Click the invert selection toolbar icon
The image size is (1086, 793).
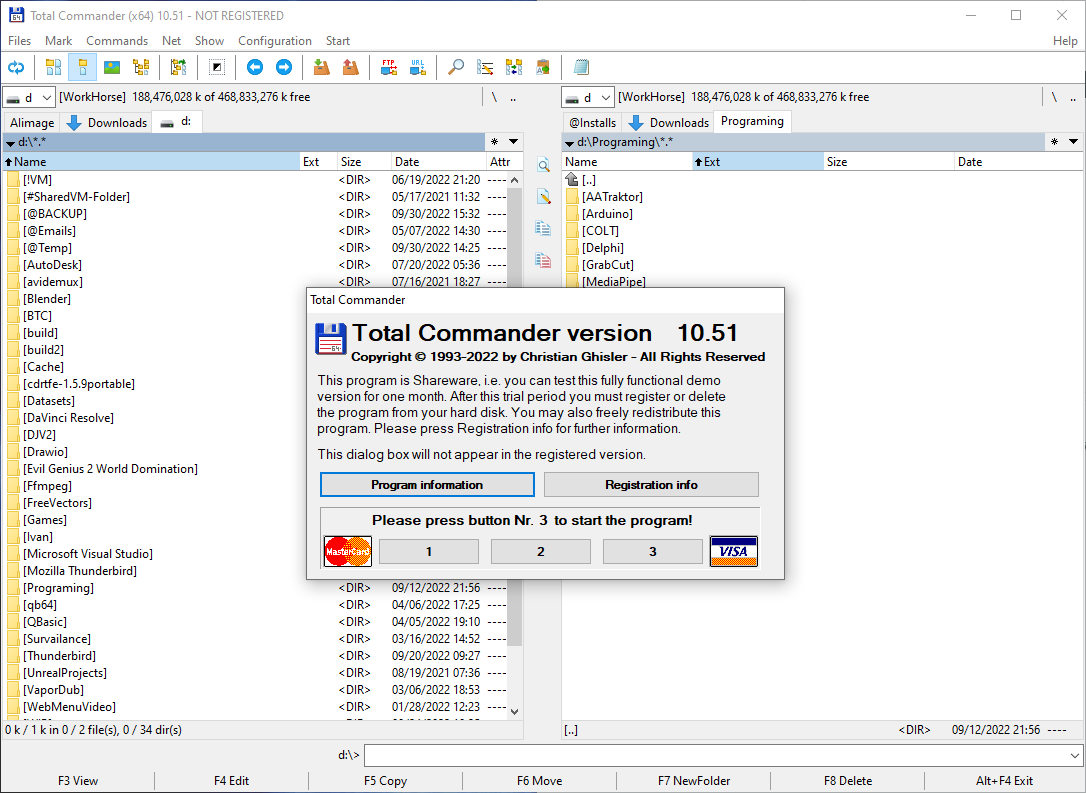[x=217, y=67]
